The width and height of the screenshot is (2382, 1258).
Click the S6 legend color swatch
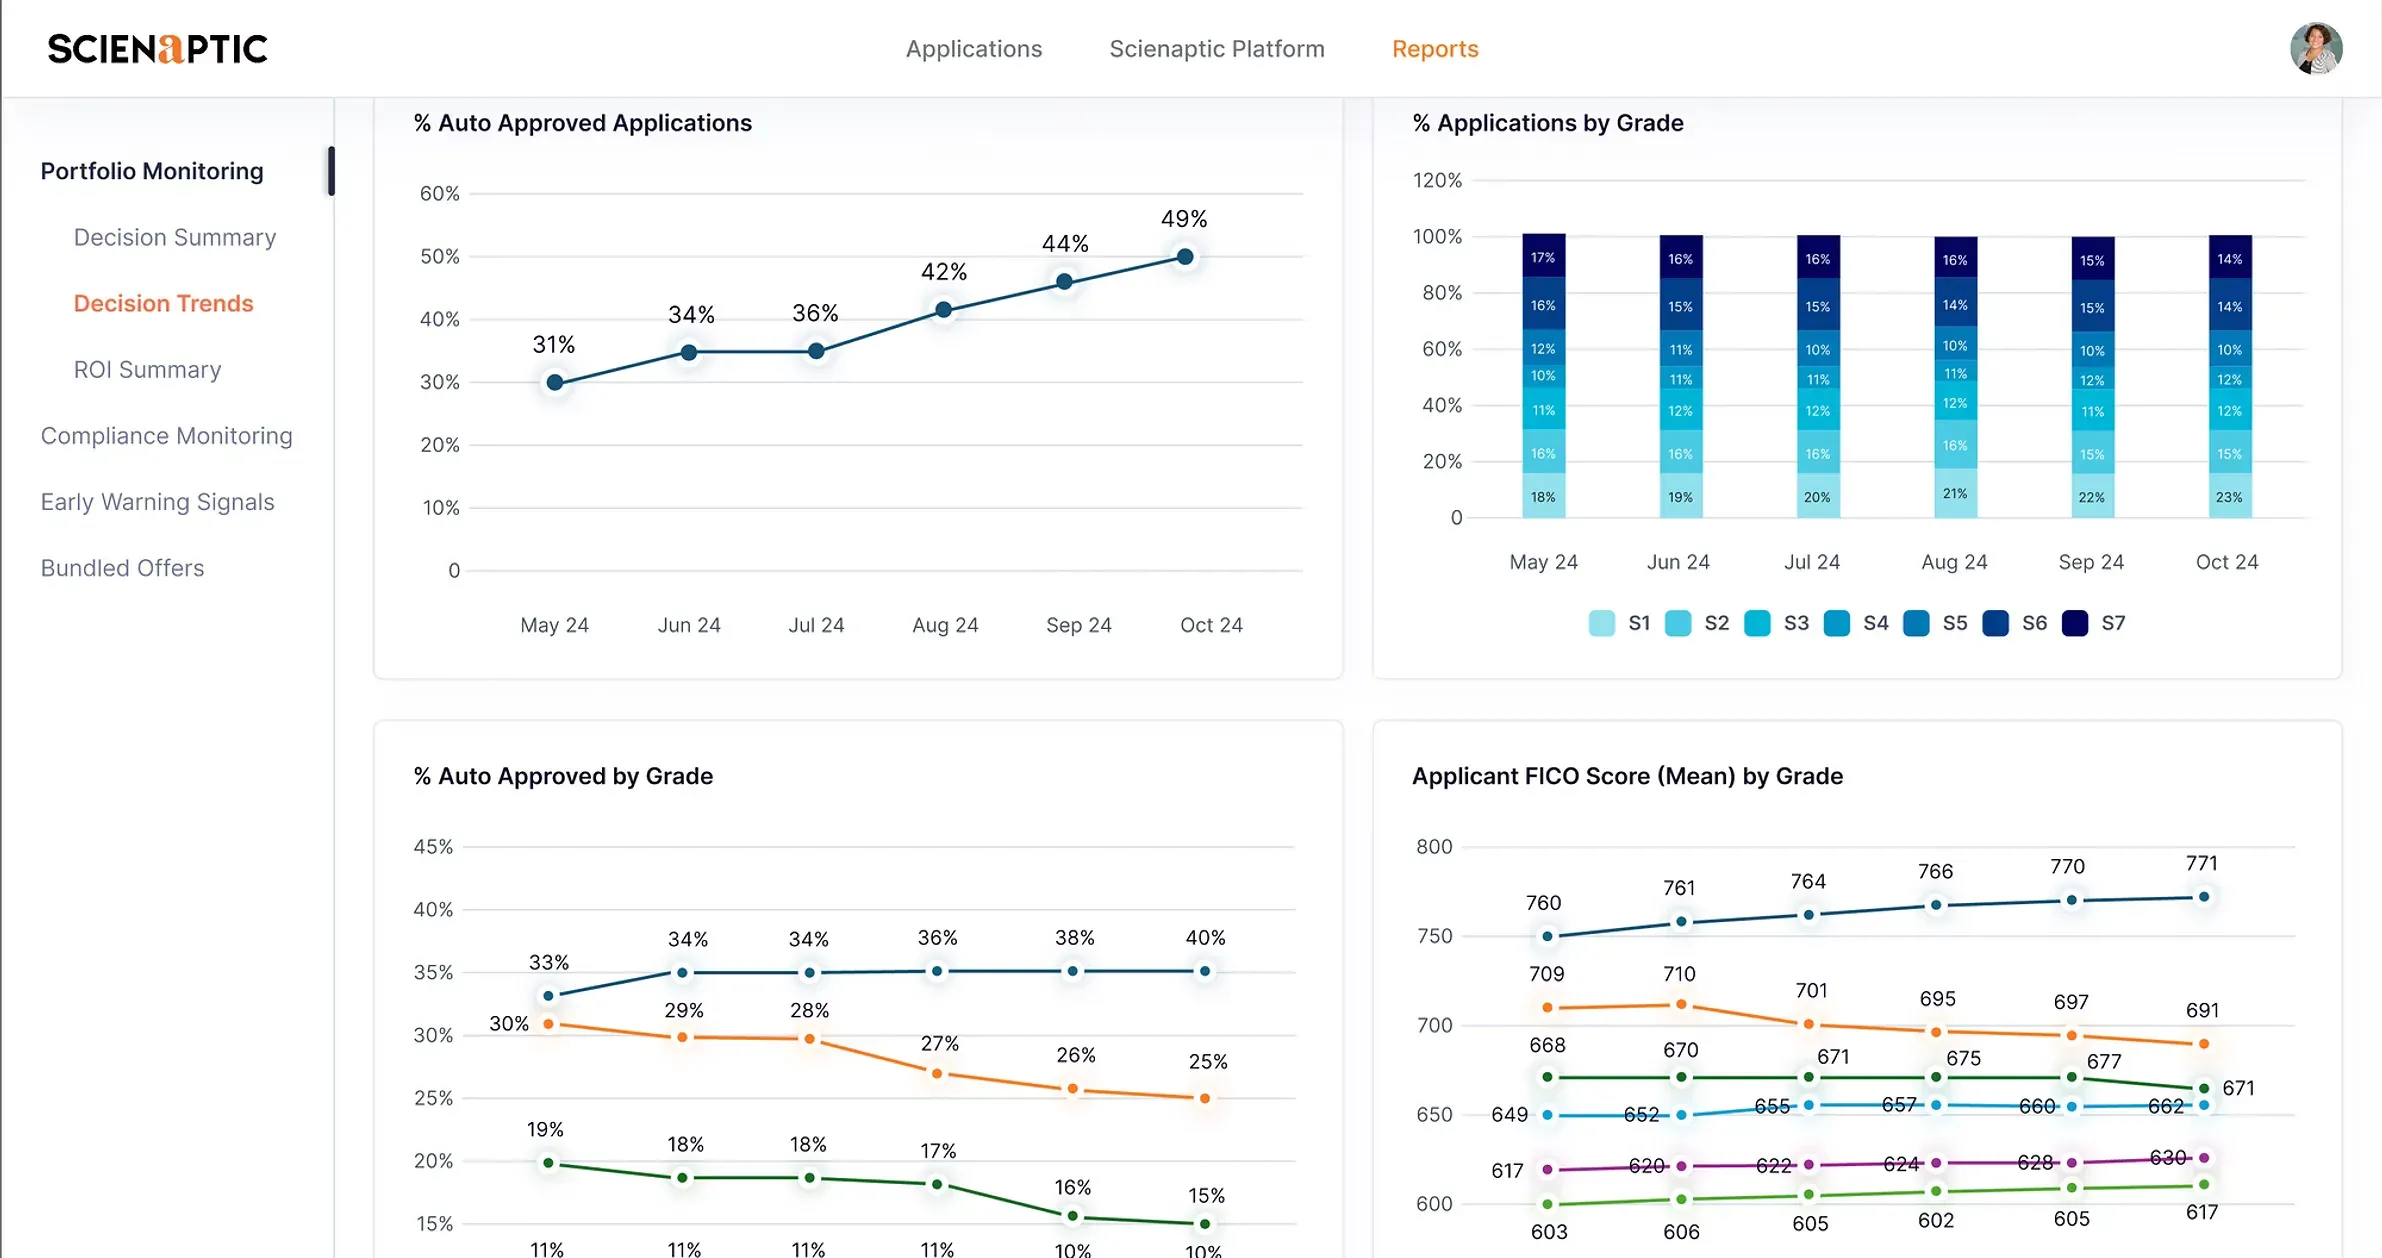click(1996, 623)
